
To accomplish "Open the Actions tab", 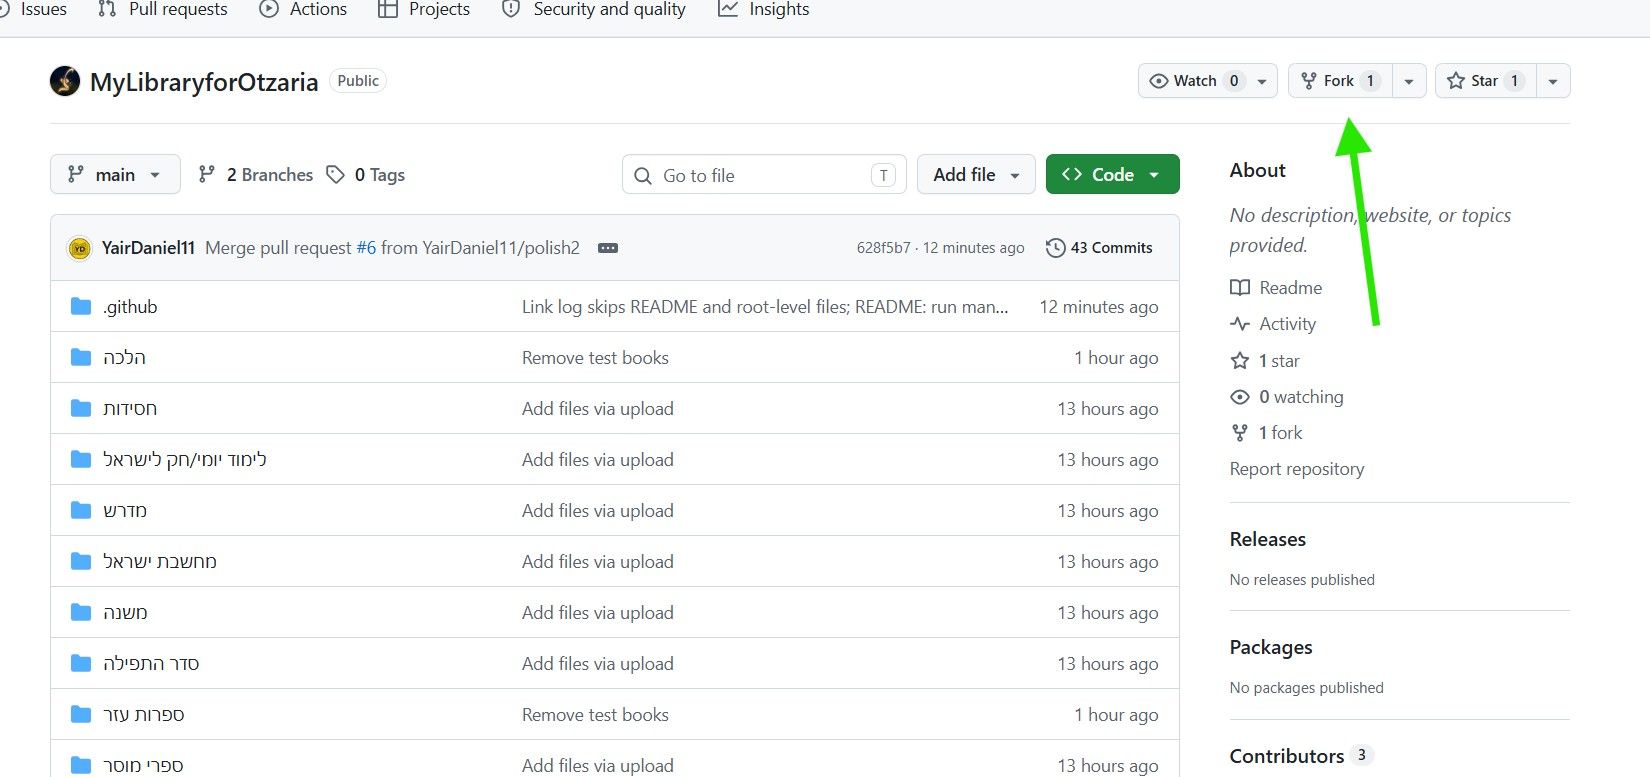I will (x=303, y=9).
